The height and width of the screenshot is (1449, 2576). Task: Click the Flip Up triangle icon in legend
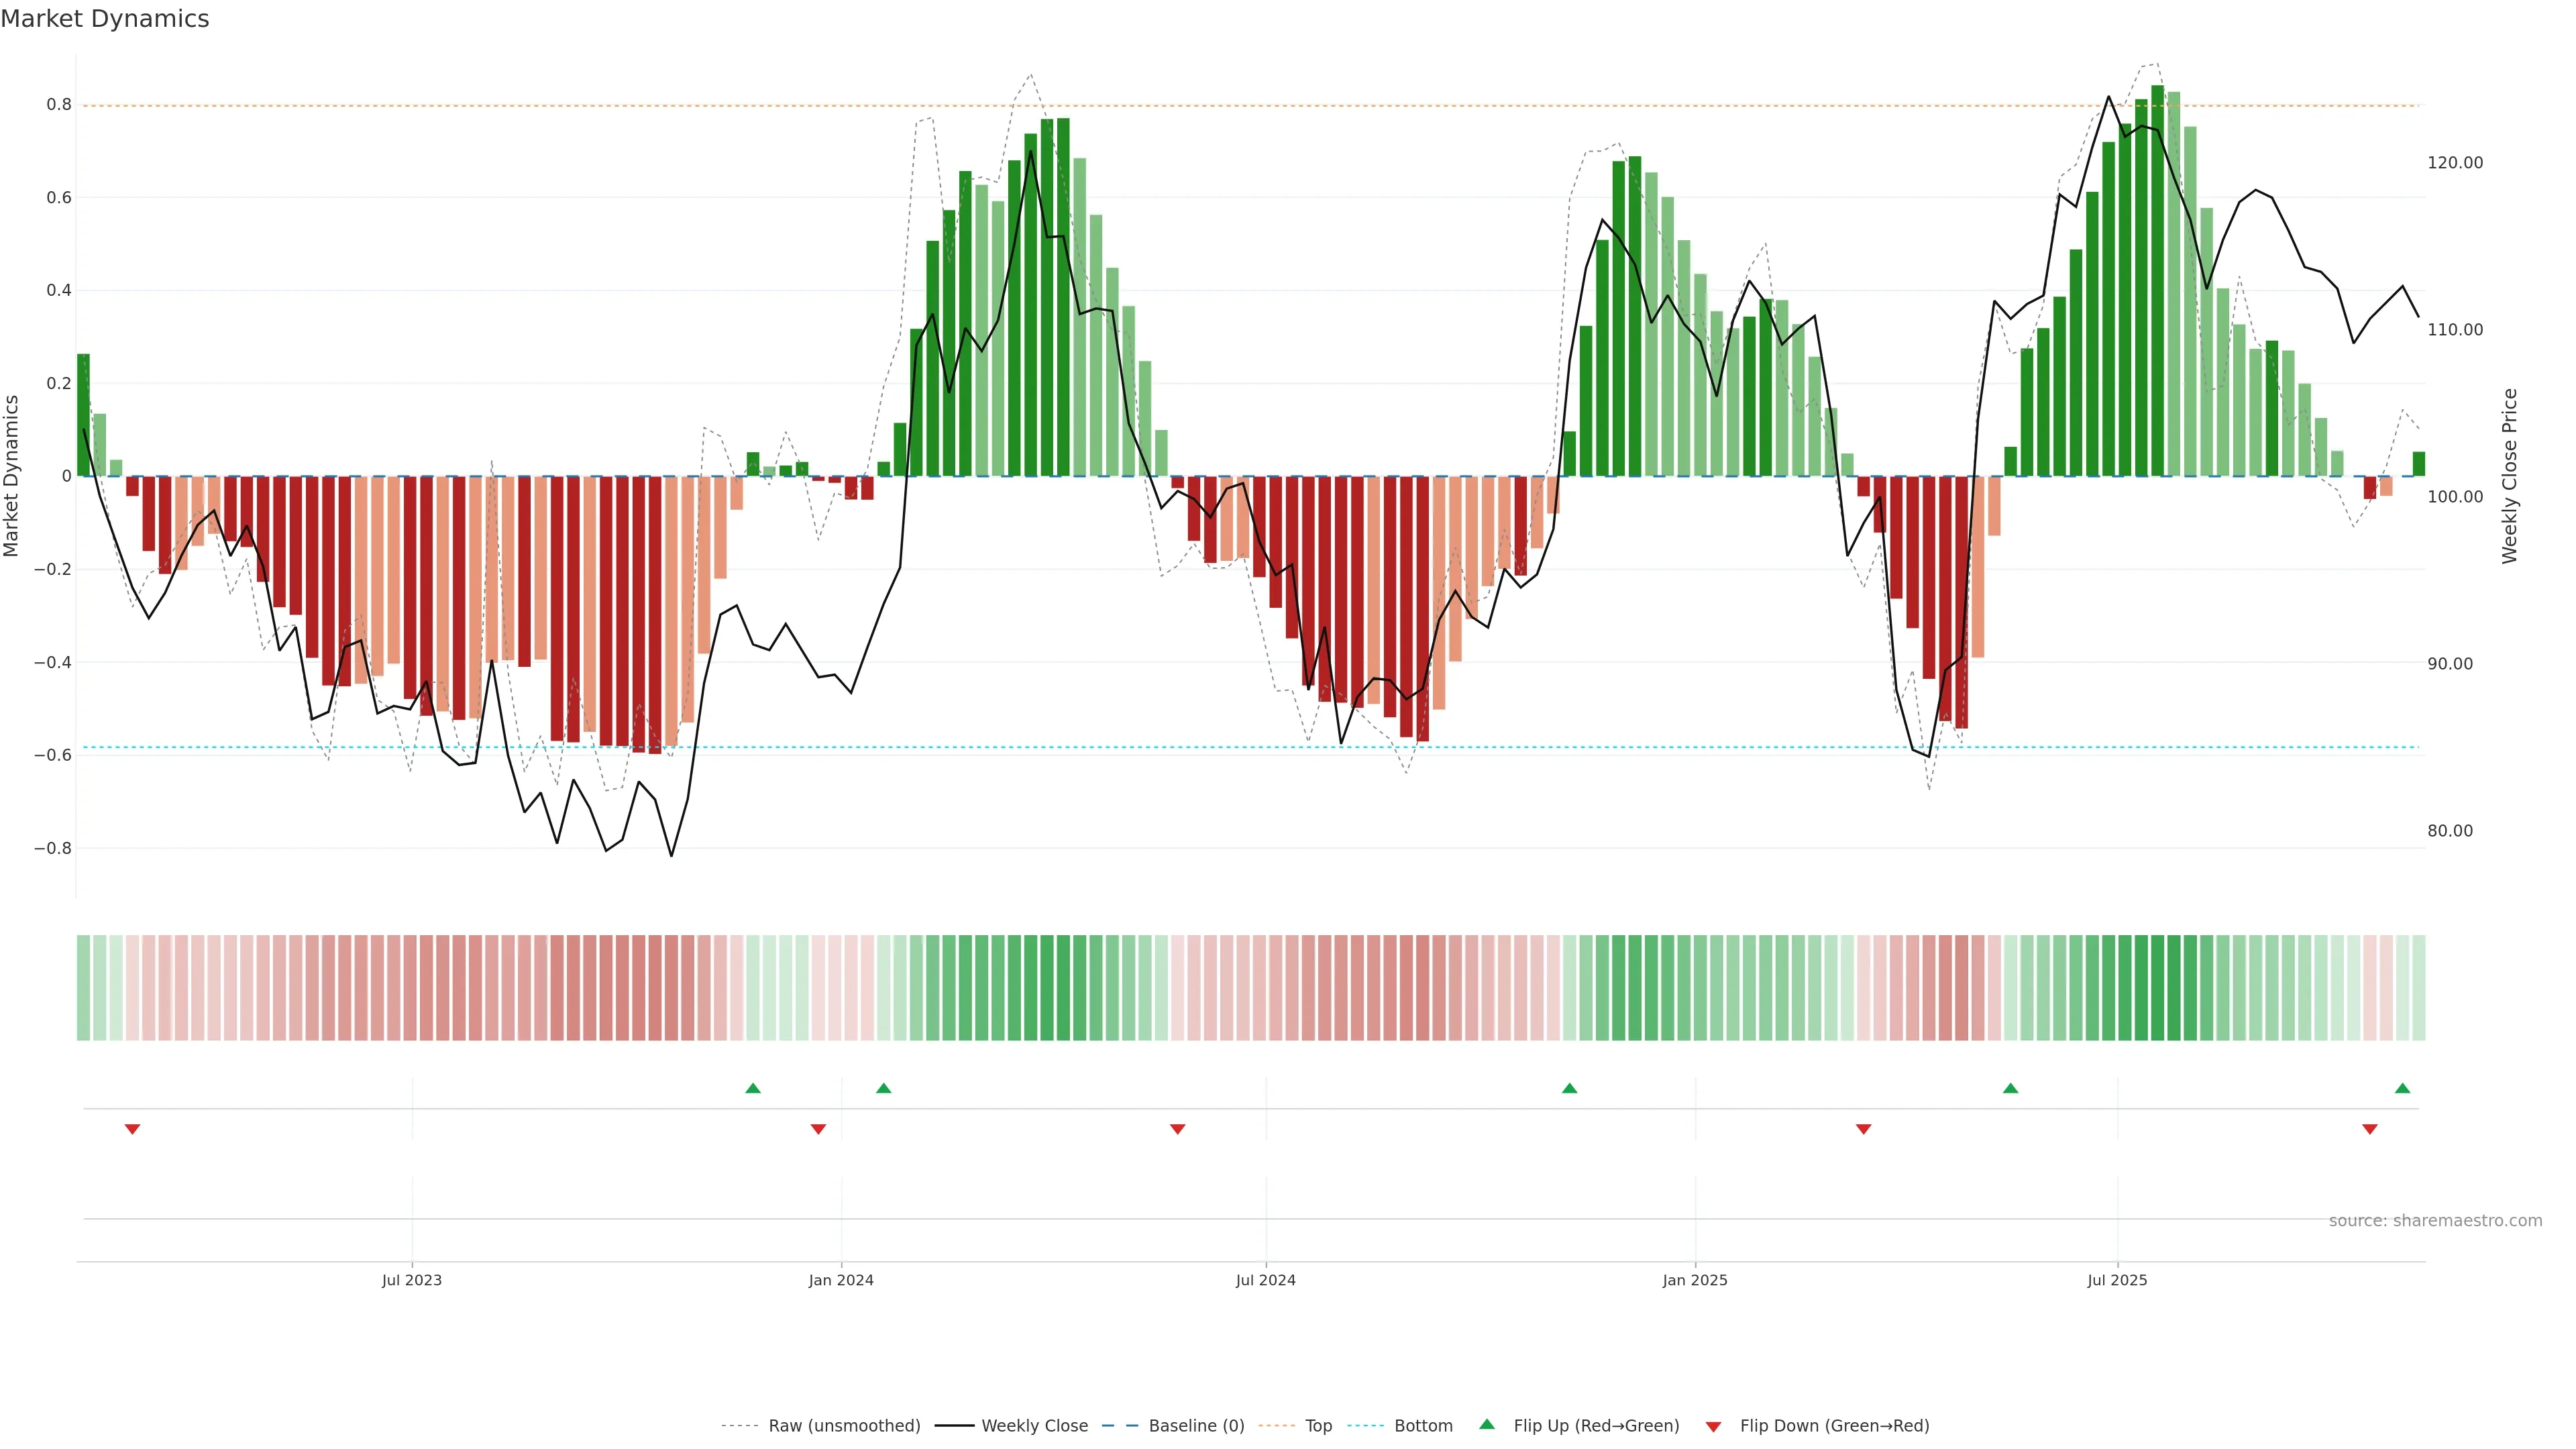pyautogui.click(x=1487, y=1424)
